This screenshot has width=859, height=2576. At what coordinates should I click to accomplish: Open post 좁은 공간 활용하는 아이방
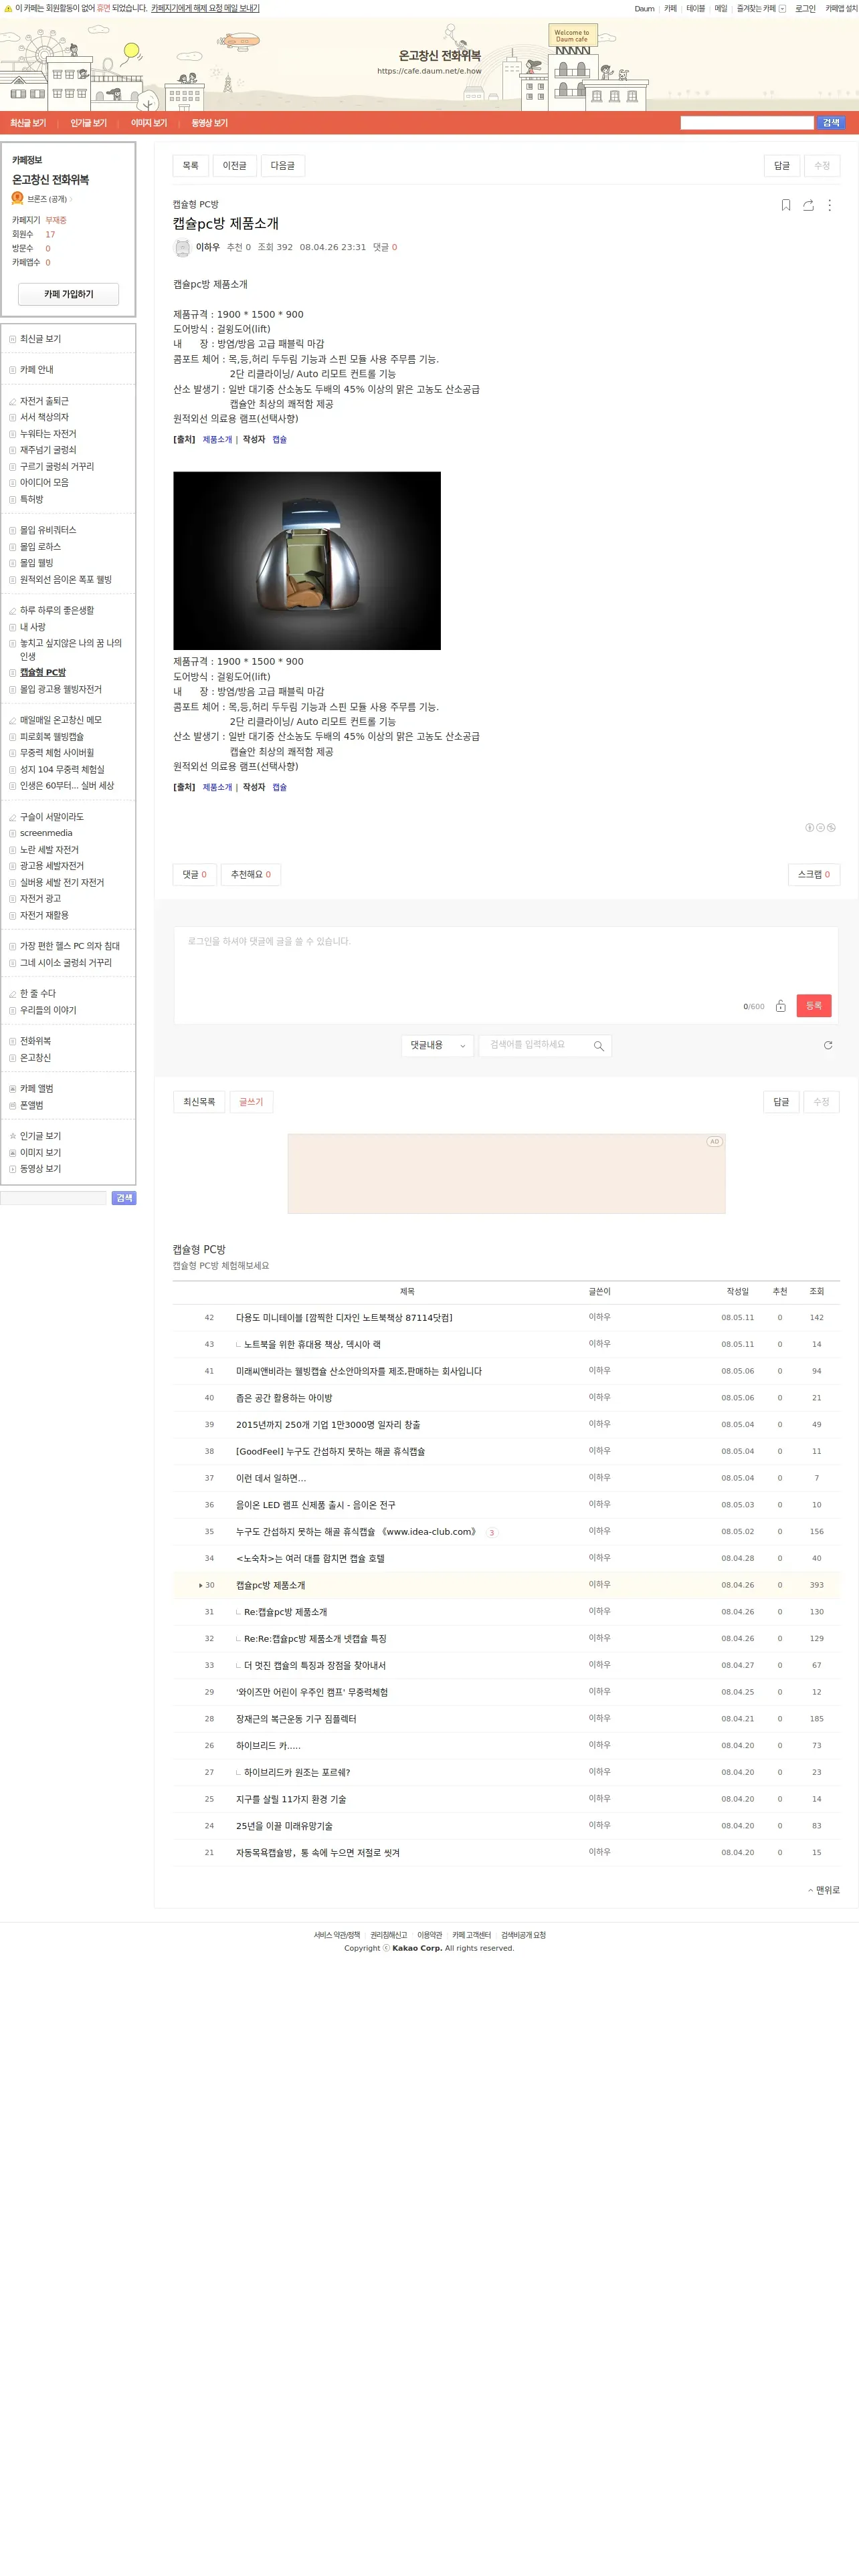[x=284, y=1398]
